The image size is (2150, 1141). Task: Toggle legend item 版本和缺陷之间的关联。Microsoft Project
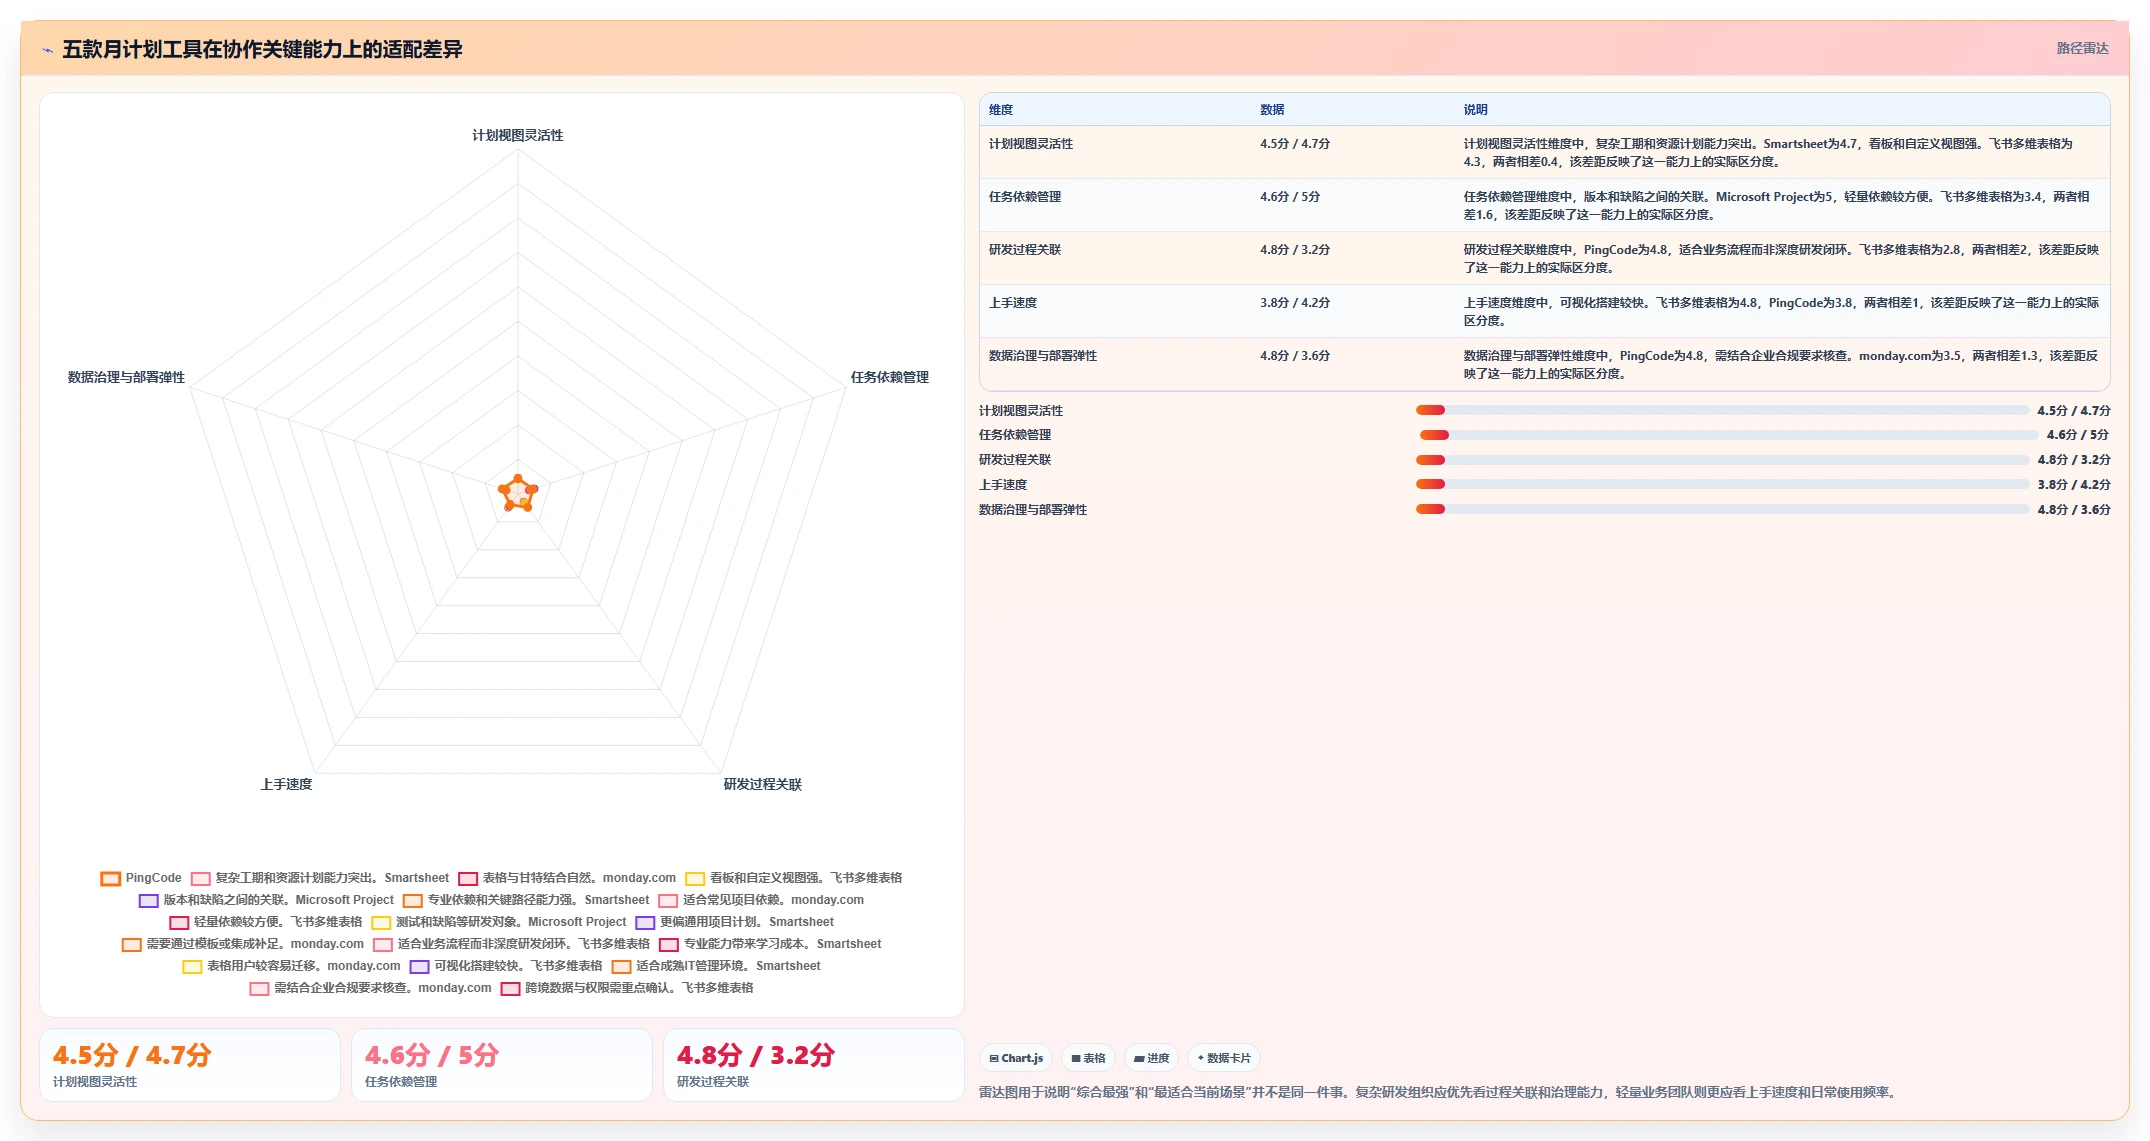[x=267, y=900]
